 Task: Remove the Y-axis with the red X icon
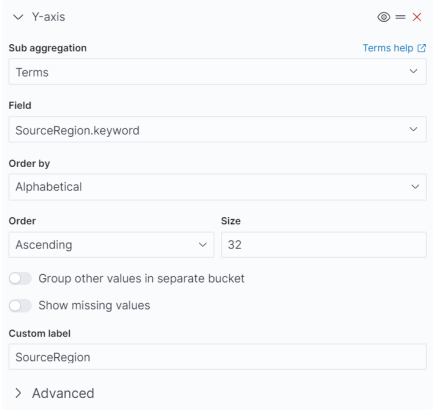coord(417,17)
